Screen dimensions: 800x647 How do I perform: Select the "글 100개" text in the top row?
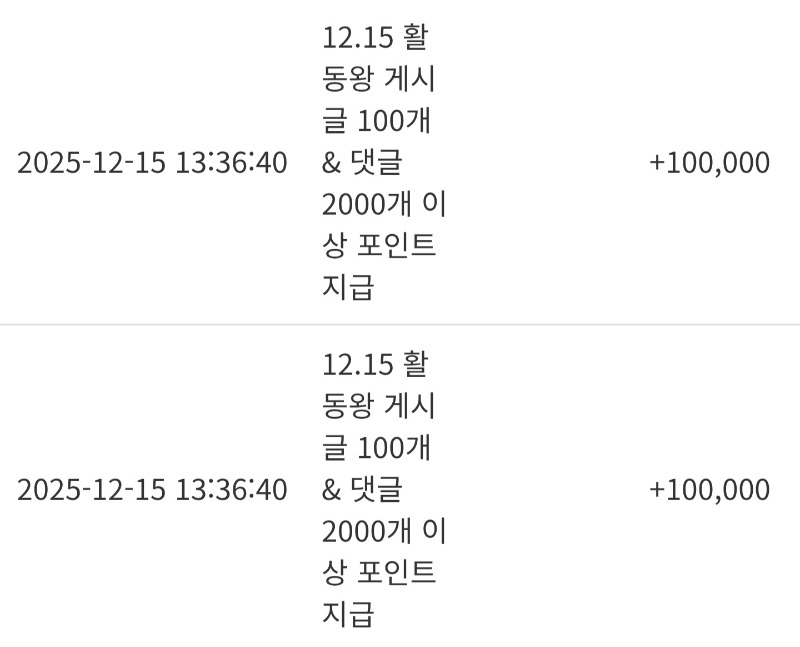[x=376, y=121]
